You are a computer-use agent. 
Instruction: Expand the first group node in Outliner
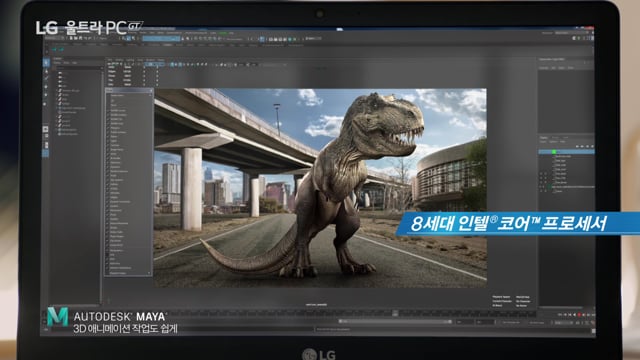[57, 90]
